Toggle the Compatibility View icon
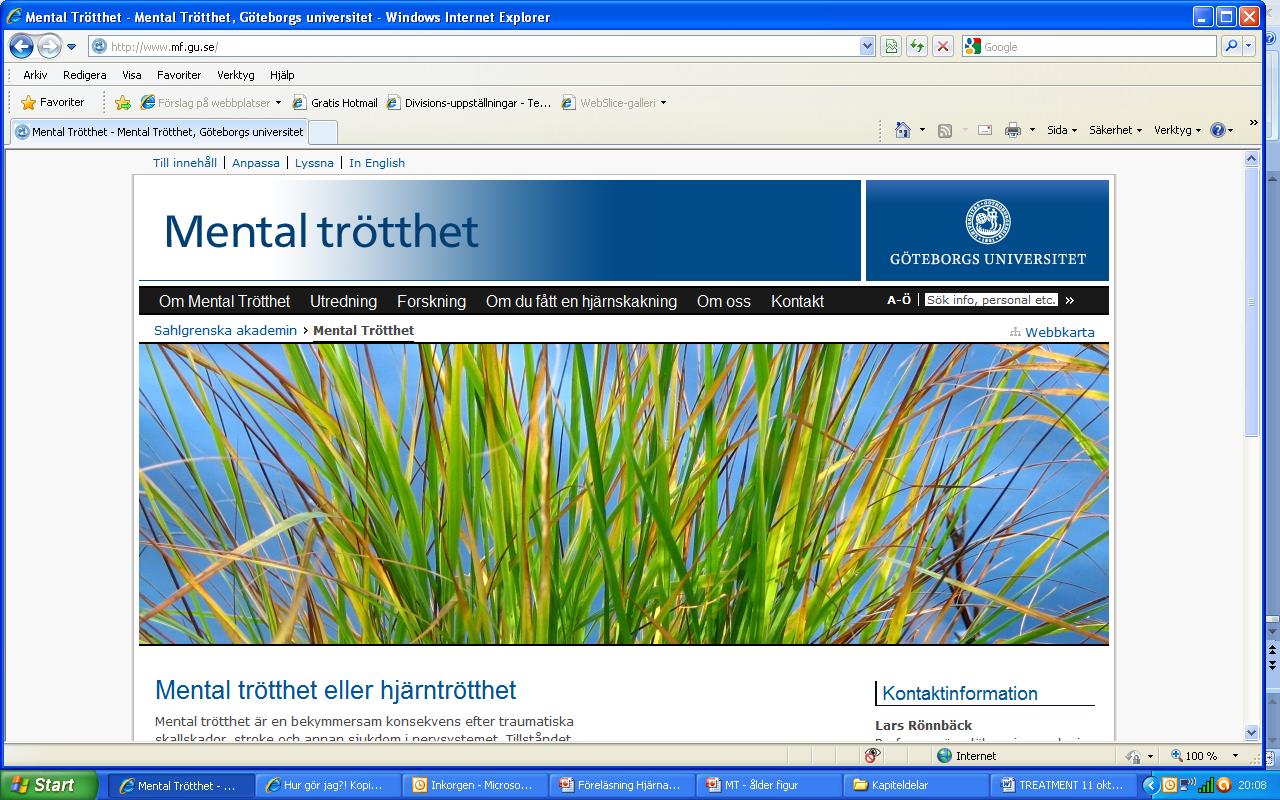The image size is (1280, 800). (891, 46)
